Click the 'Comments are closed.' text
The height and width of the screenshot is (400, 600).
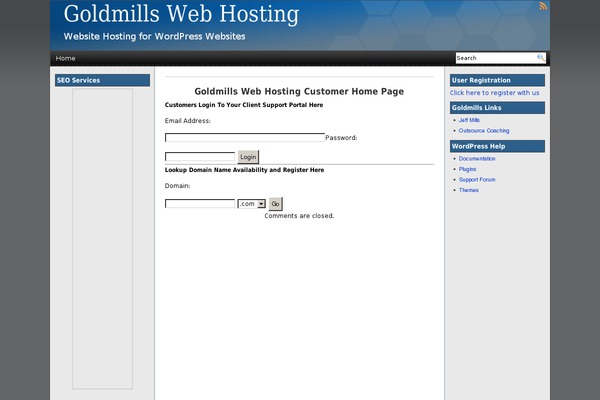point(299,216)
